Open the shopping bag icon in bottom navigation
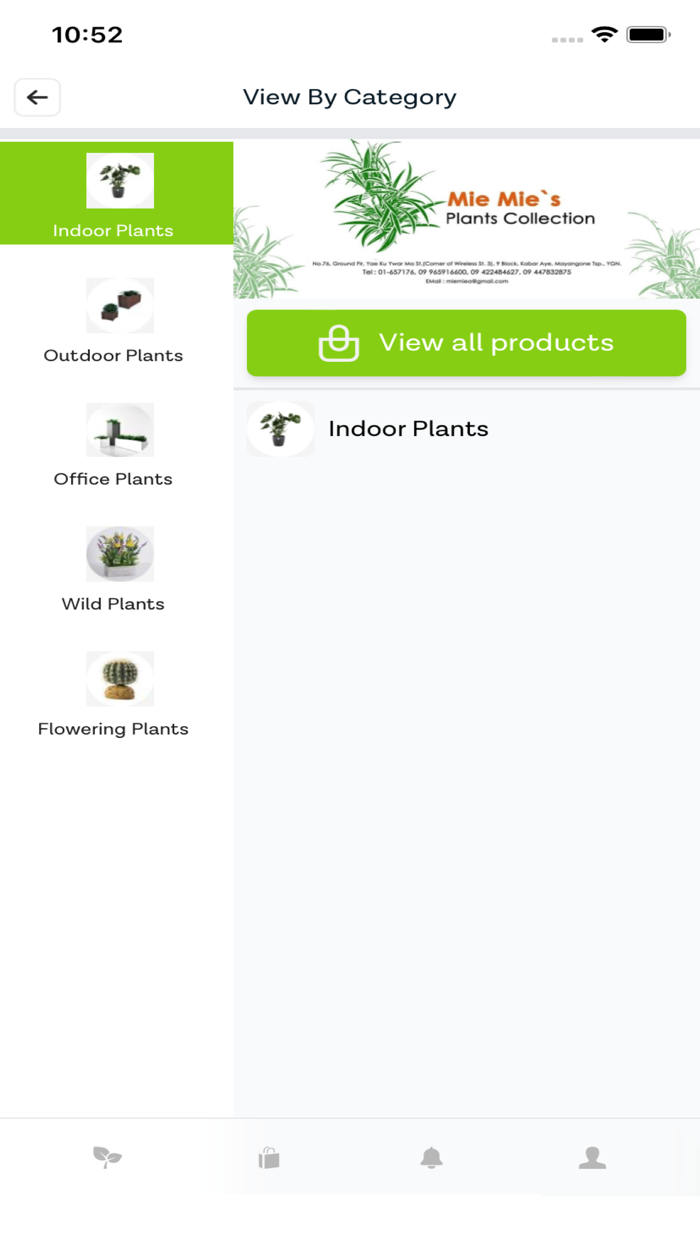The height and width of the screenshot is (1244, 700). (x=268, y=1157)
